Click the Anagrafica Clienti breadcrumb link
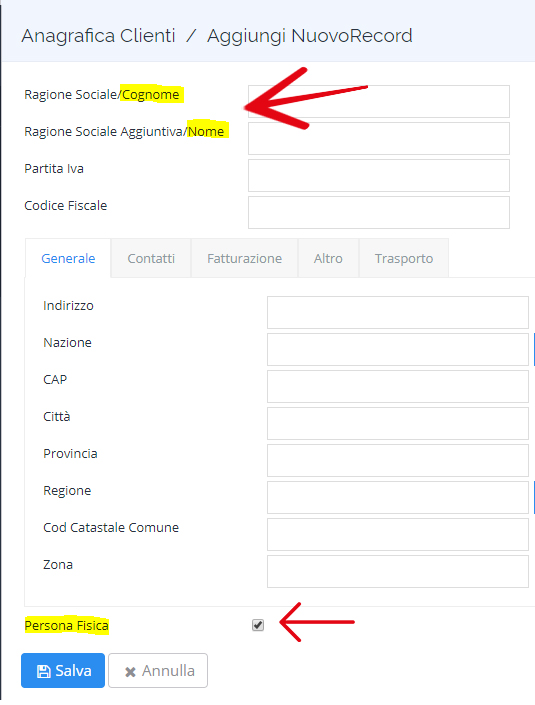The width and height of the screenshot is (535, 705). click(98, 36)
